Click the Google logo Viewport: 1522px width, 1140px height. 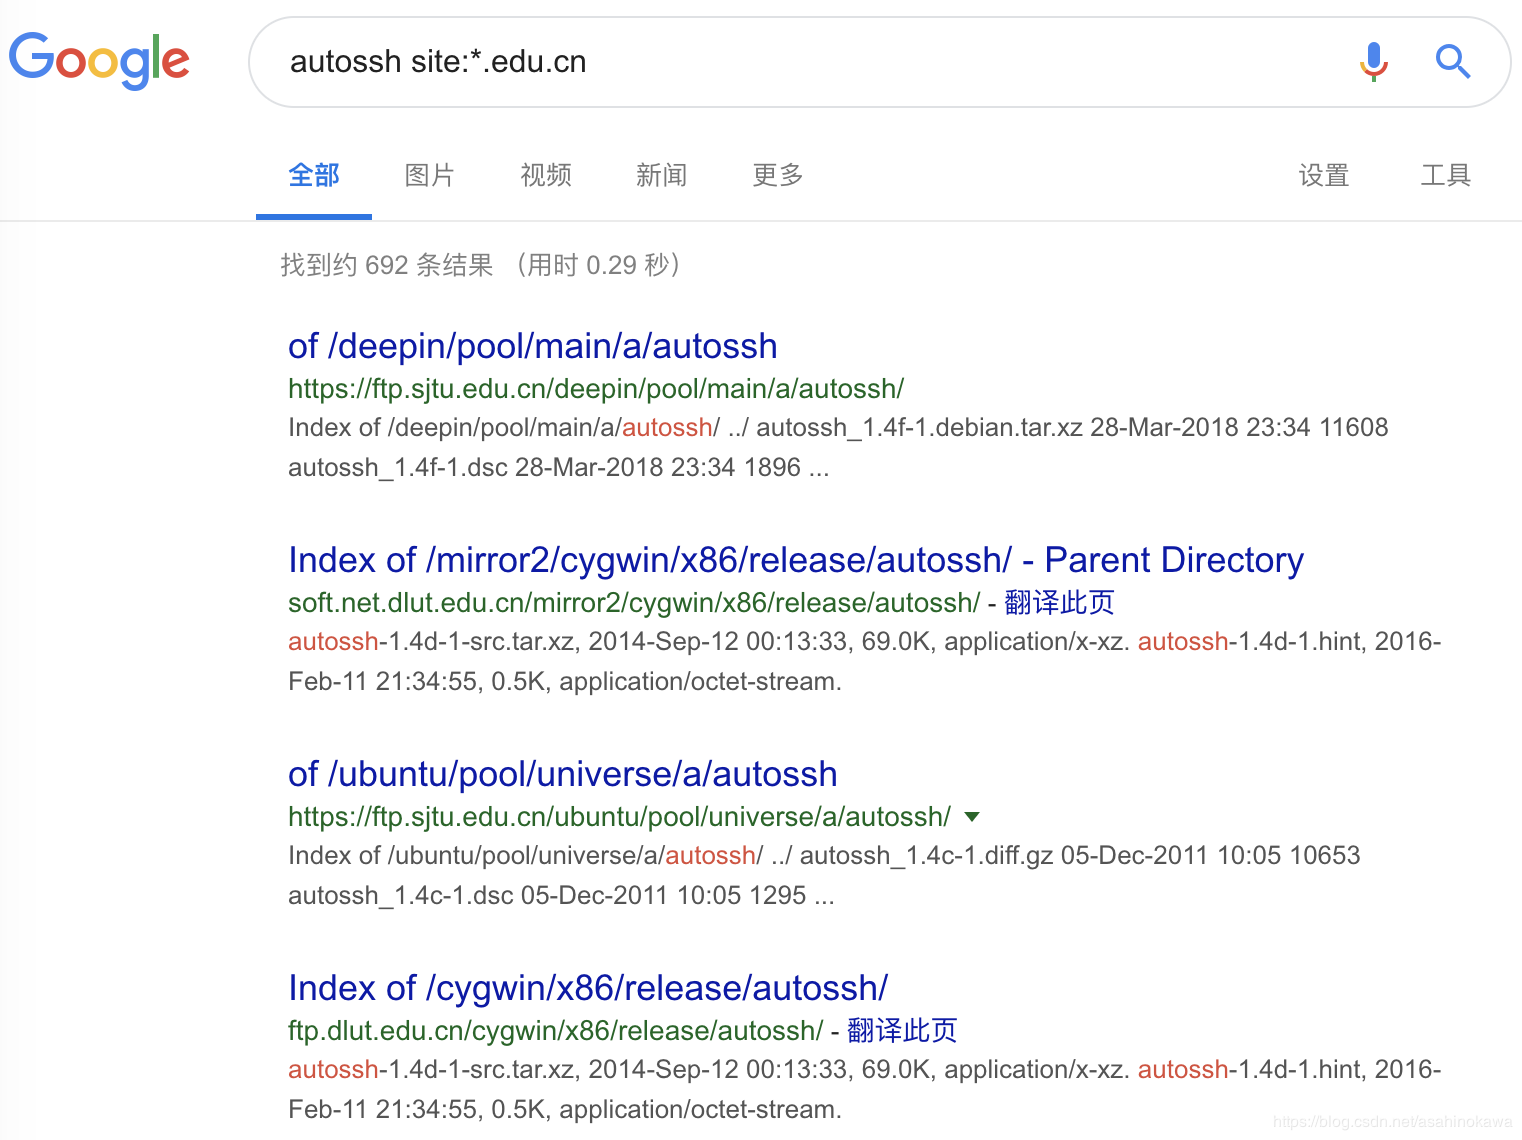[x=99, y=60]
